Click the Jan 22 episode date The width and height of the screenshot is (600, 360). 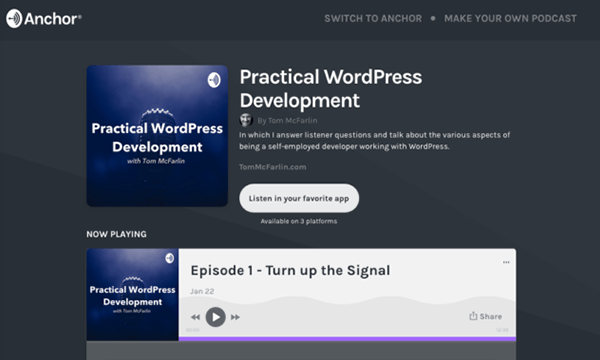pos(202,291)
